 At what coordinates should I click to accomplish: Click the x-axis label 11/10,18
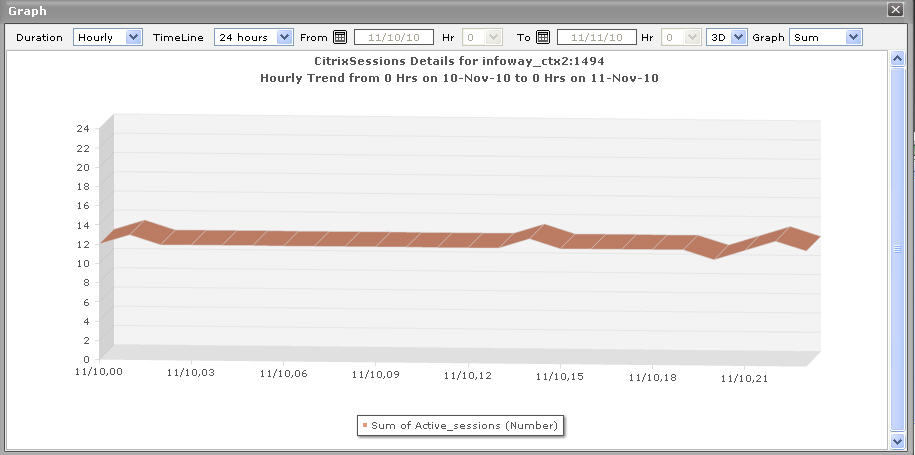(x=652, y=378)
